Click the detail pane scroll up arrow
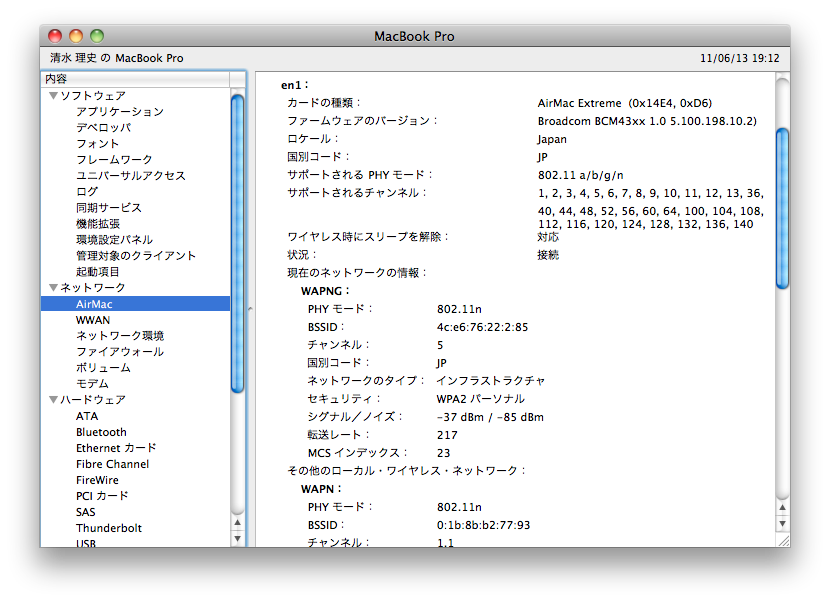This screenshot has height=602, width=830. 782,507
